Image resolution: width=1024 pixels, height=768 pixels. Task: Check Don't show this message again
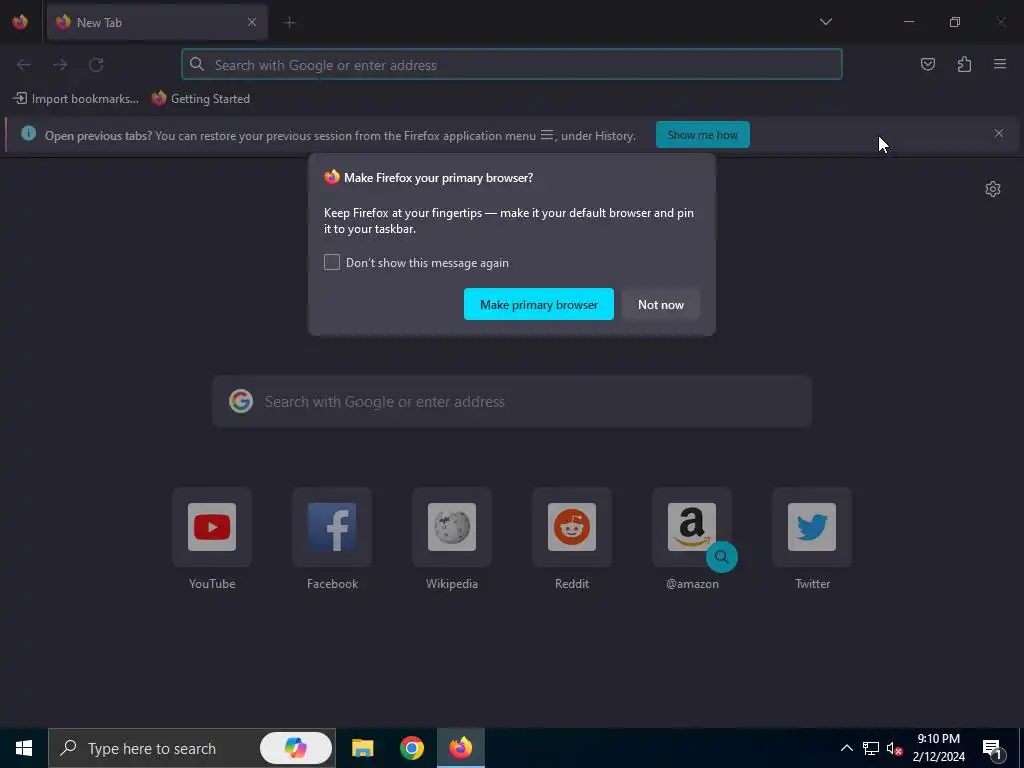(332, 263)
